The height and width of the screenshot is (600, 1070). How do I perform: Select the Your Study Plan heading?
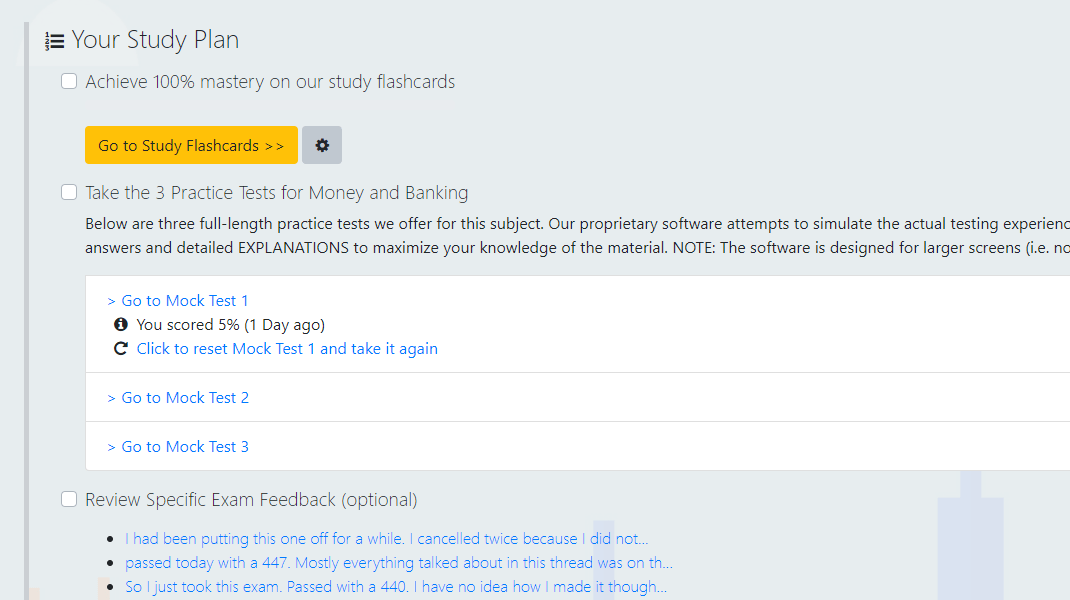(157, 40)
